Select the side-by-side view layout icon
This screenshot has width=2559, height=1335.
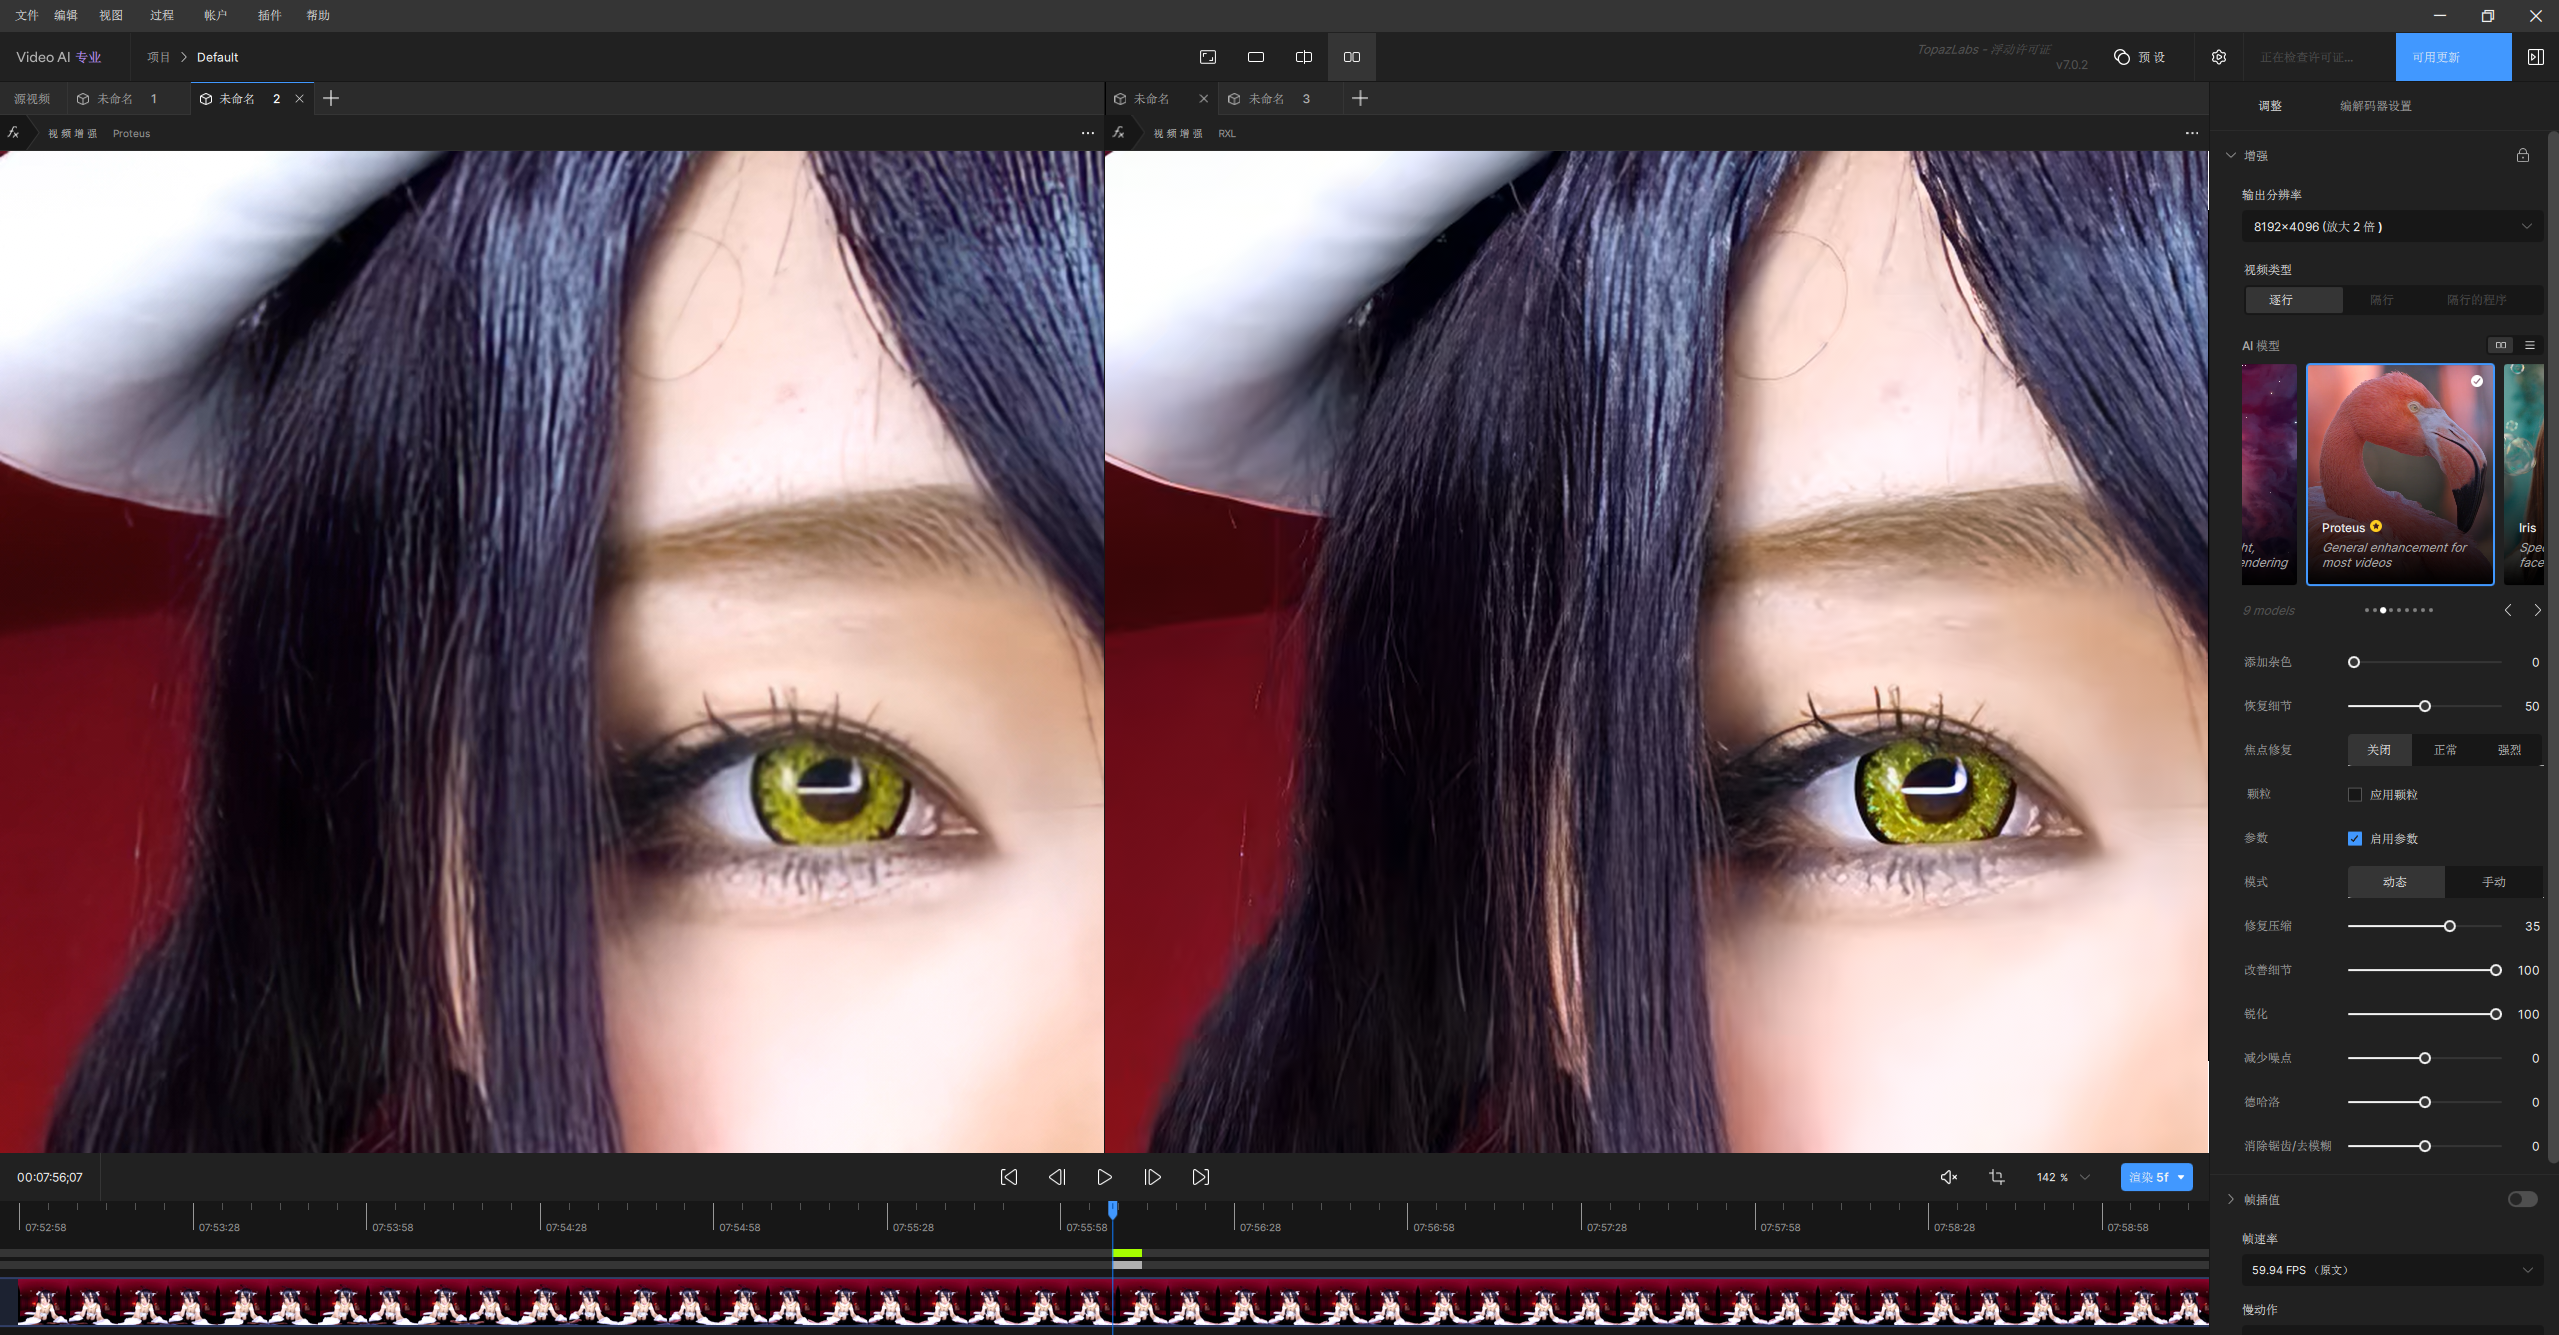1352,57
